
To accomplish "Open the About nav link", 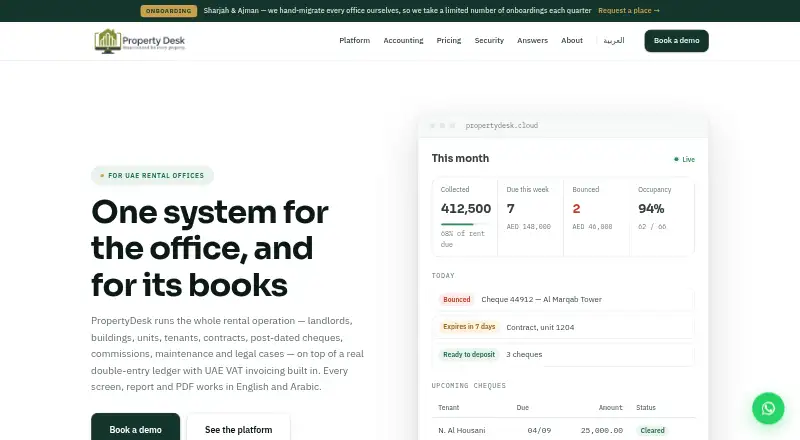I will (x=571, y=40).
